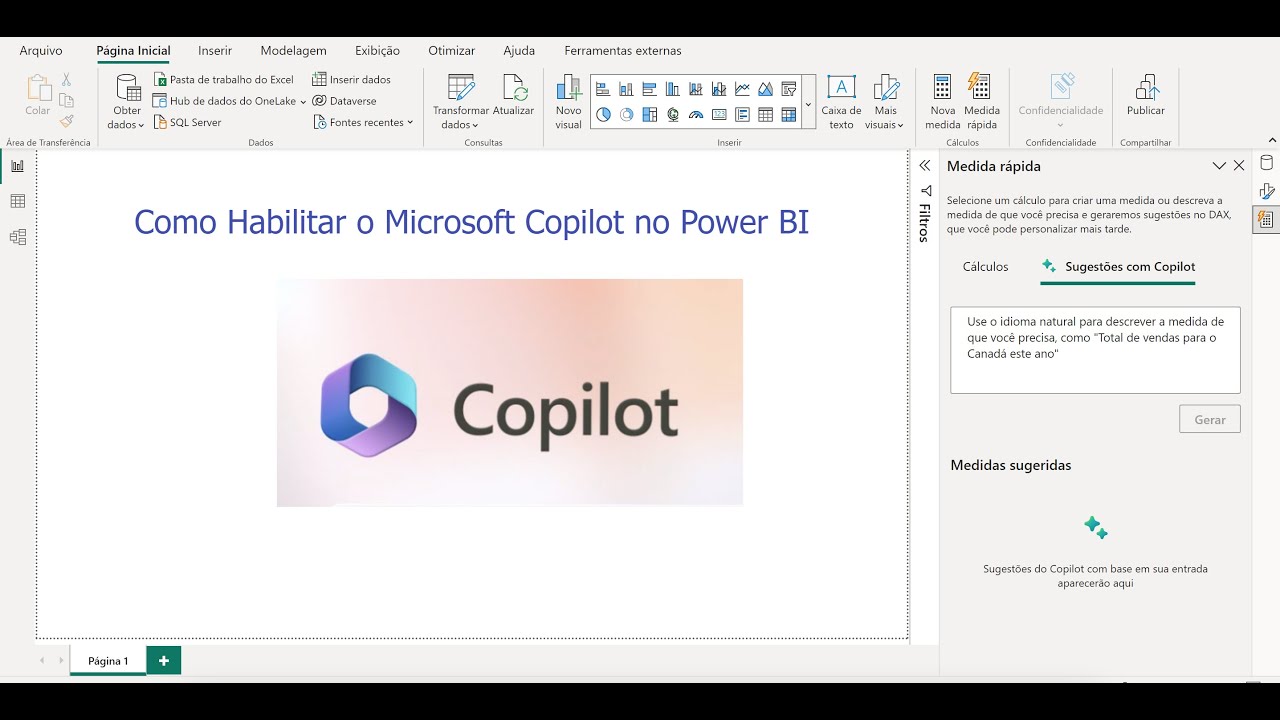Expand the Filtros pane double chevron
1280x720 pixels.
click(925, 166)
